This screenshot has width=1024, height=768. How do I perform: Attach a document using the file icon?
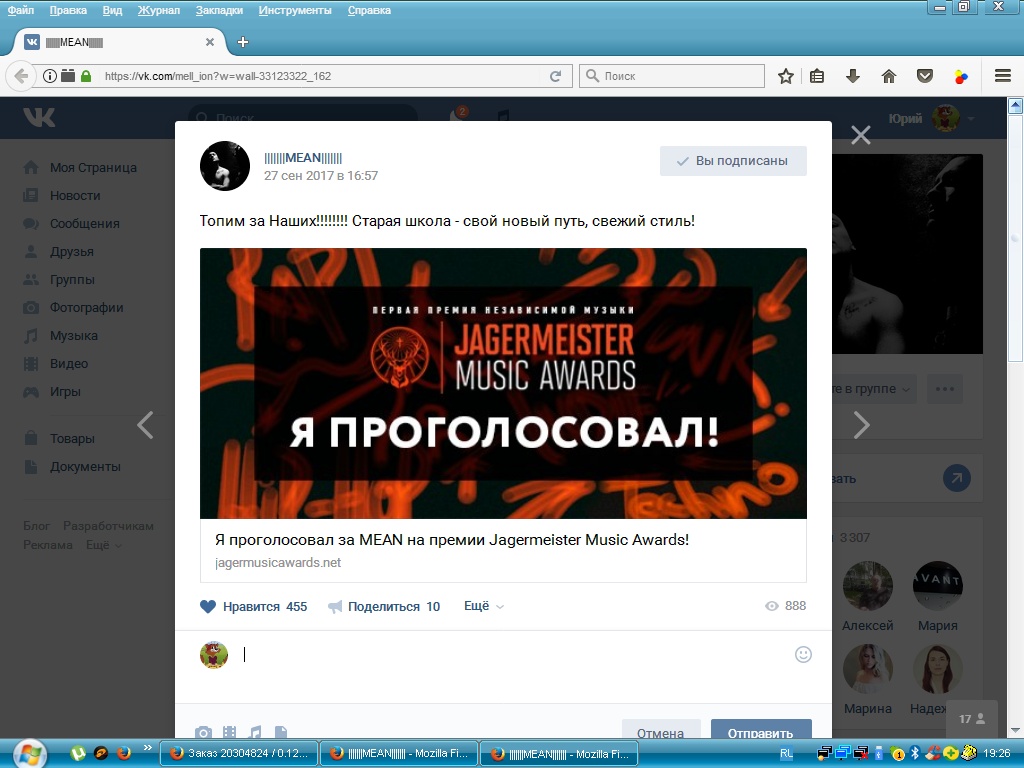click(281, 732)
